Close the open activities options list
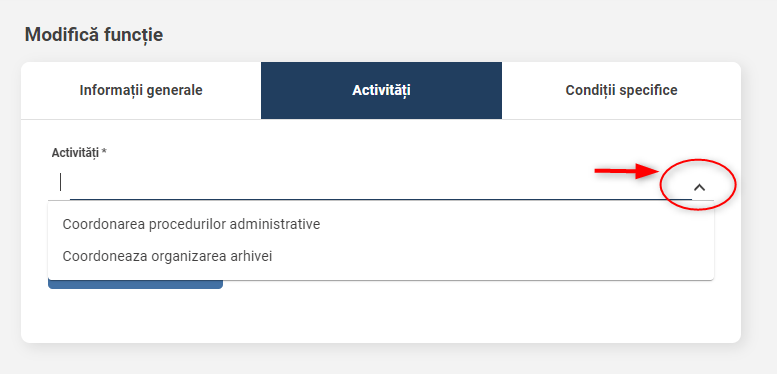777x374 pixels. coord(699,187)
